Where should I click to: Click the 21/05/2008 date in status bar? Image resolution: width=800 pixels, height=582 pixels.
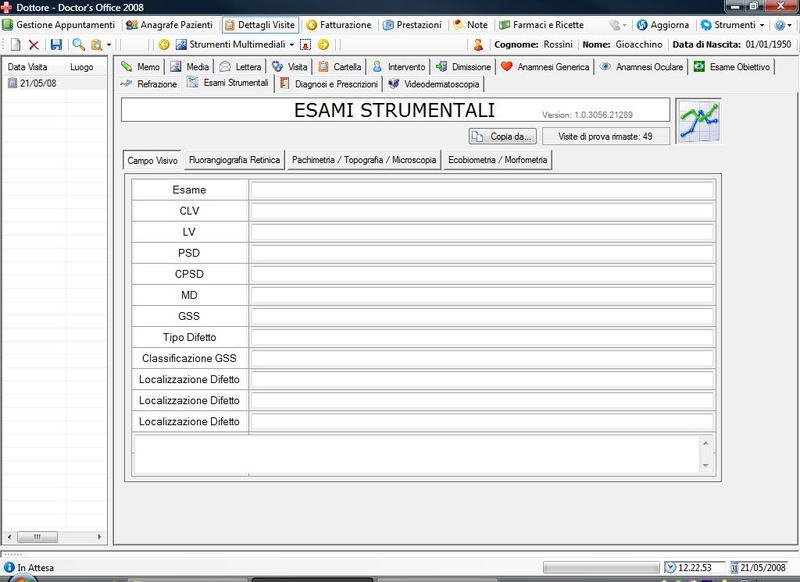tap(763, 568)
